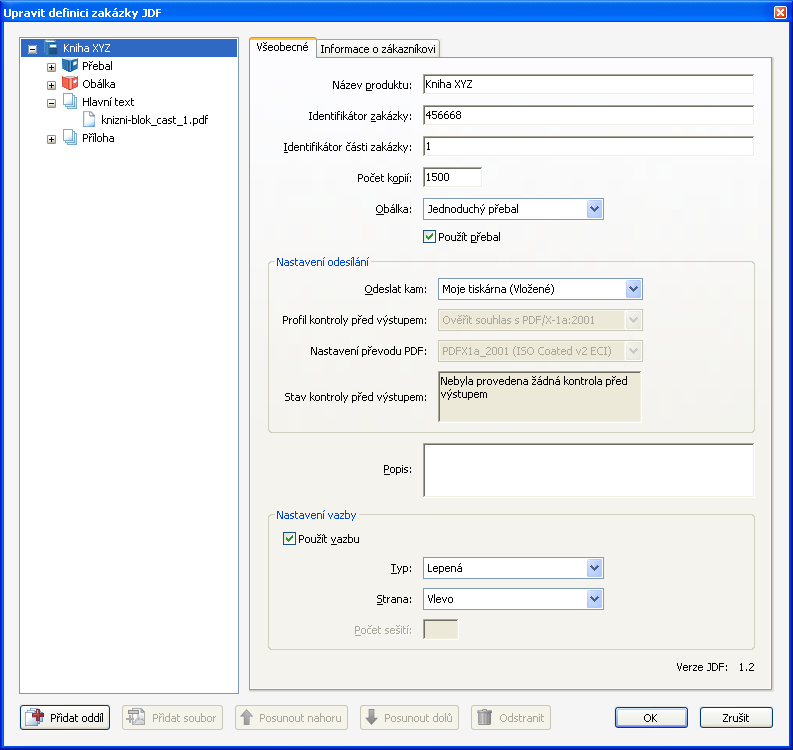Image resolution: width=793 pixels, height=750 pixels.
Task: Select the Přebal tree item label
Action: click(97, 66)
